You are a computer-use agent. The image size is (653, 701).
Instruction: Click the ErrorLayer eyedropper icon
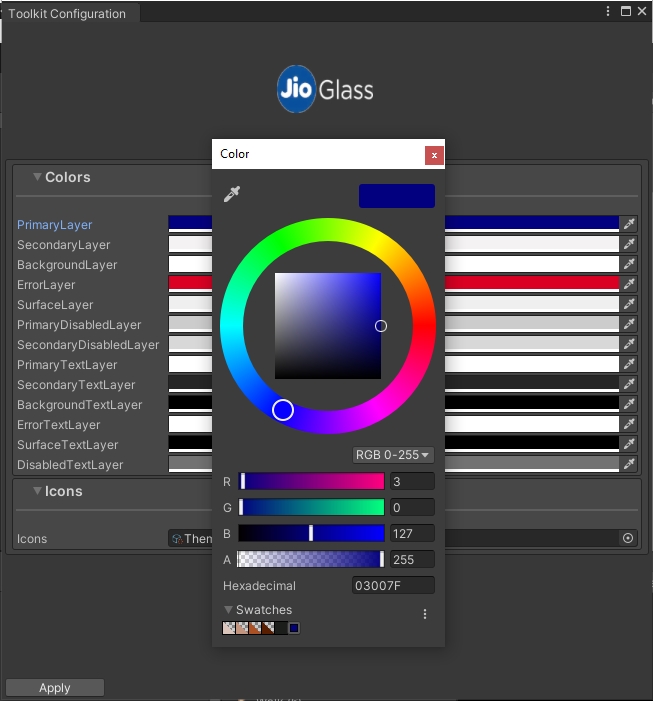[629, 284]
